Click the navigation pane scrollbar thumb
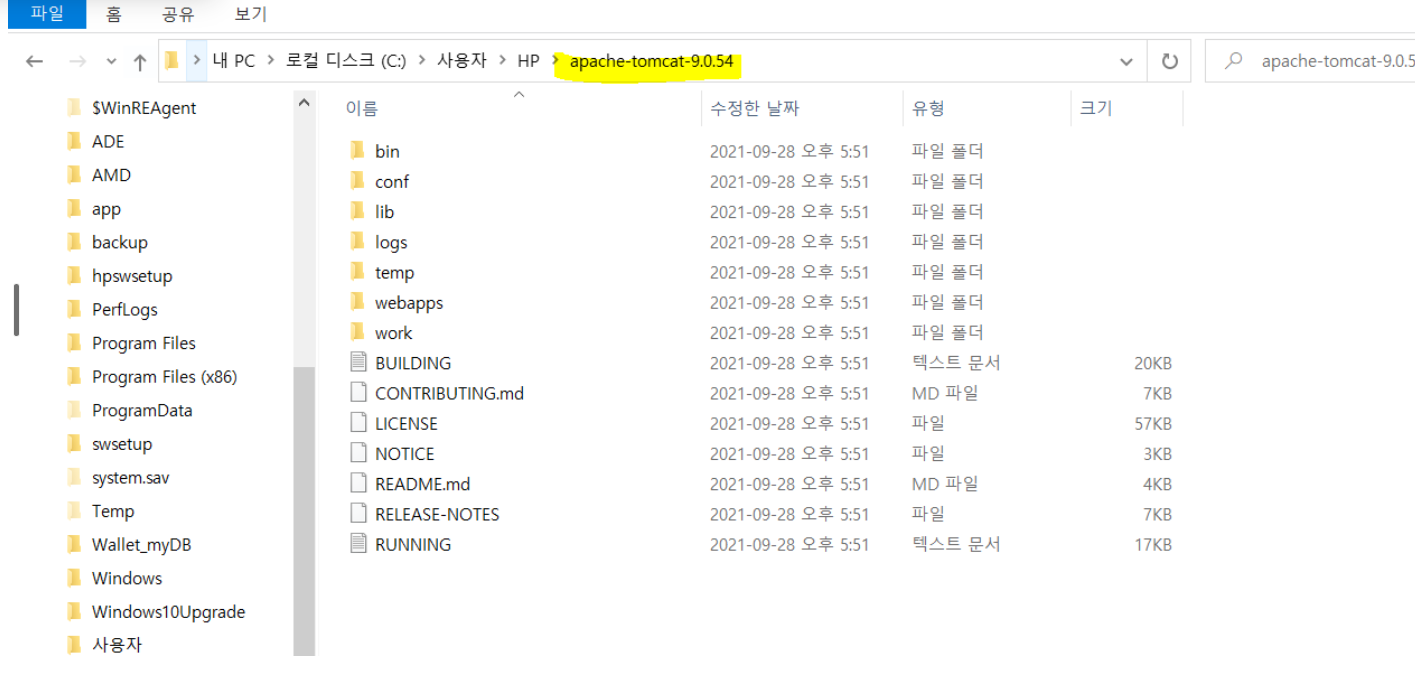 point(304,510)
